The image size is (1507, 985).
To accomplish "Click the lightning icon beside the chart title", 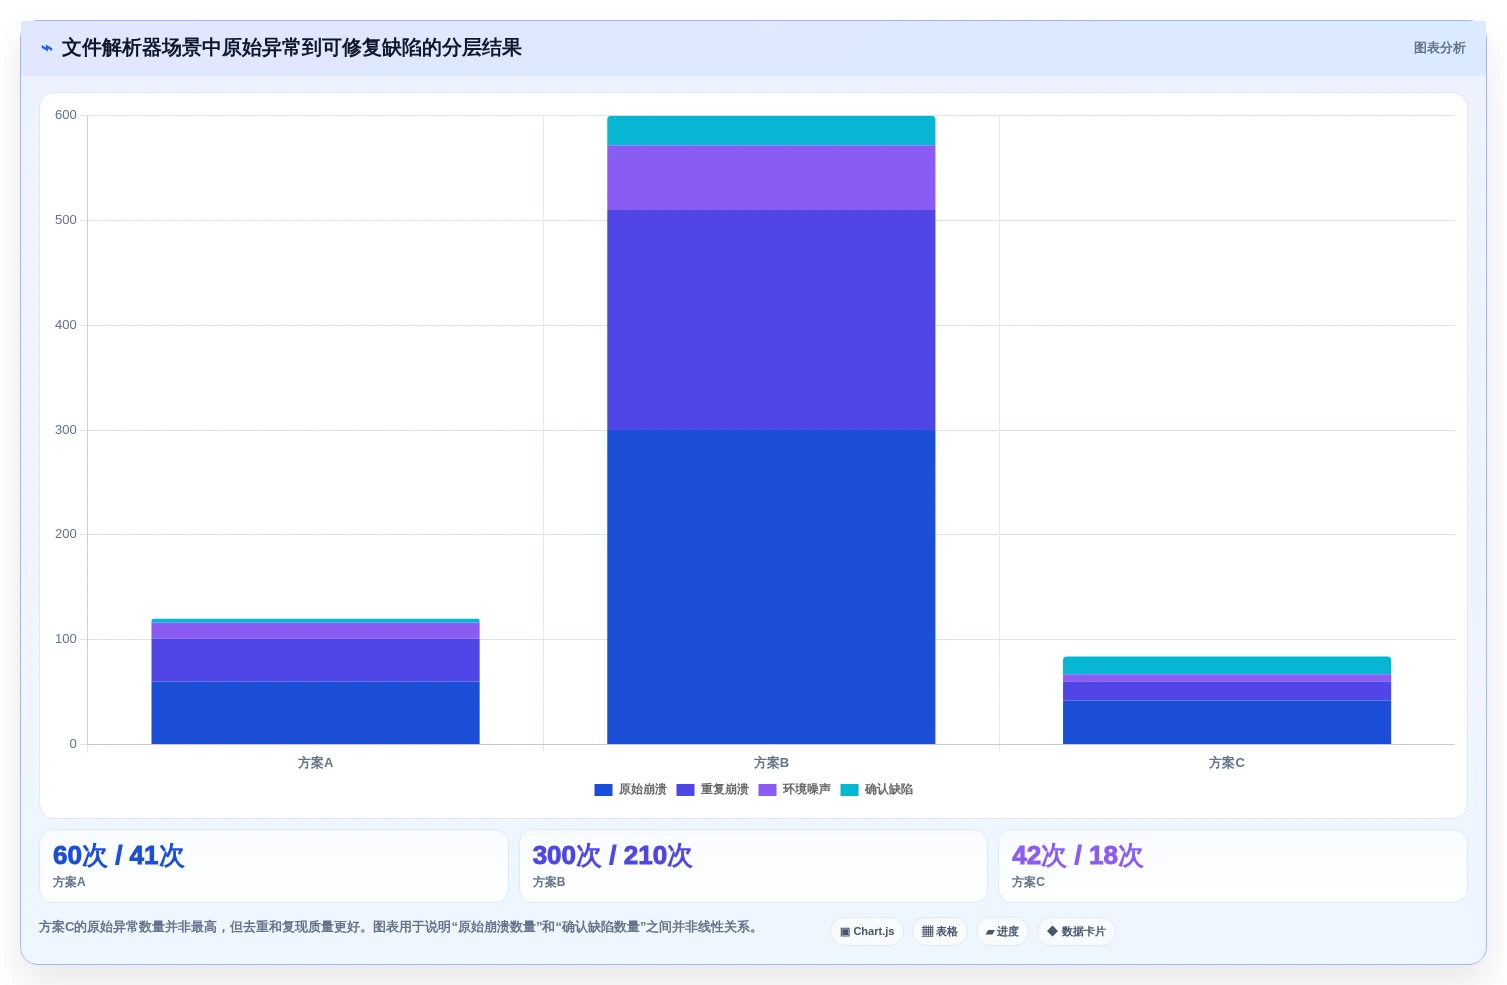I will coord(47,48).
